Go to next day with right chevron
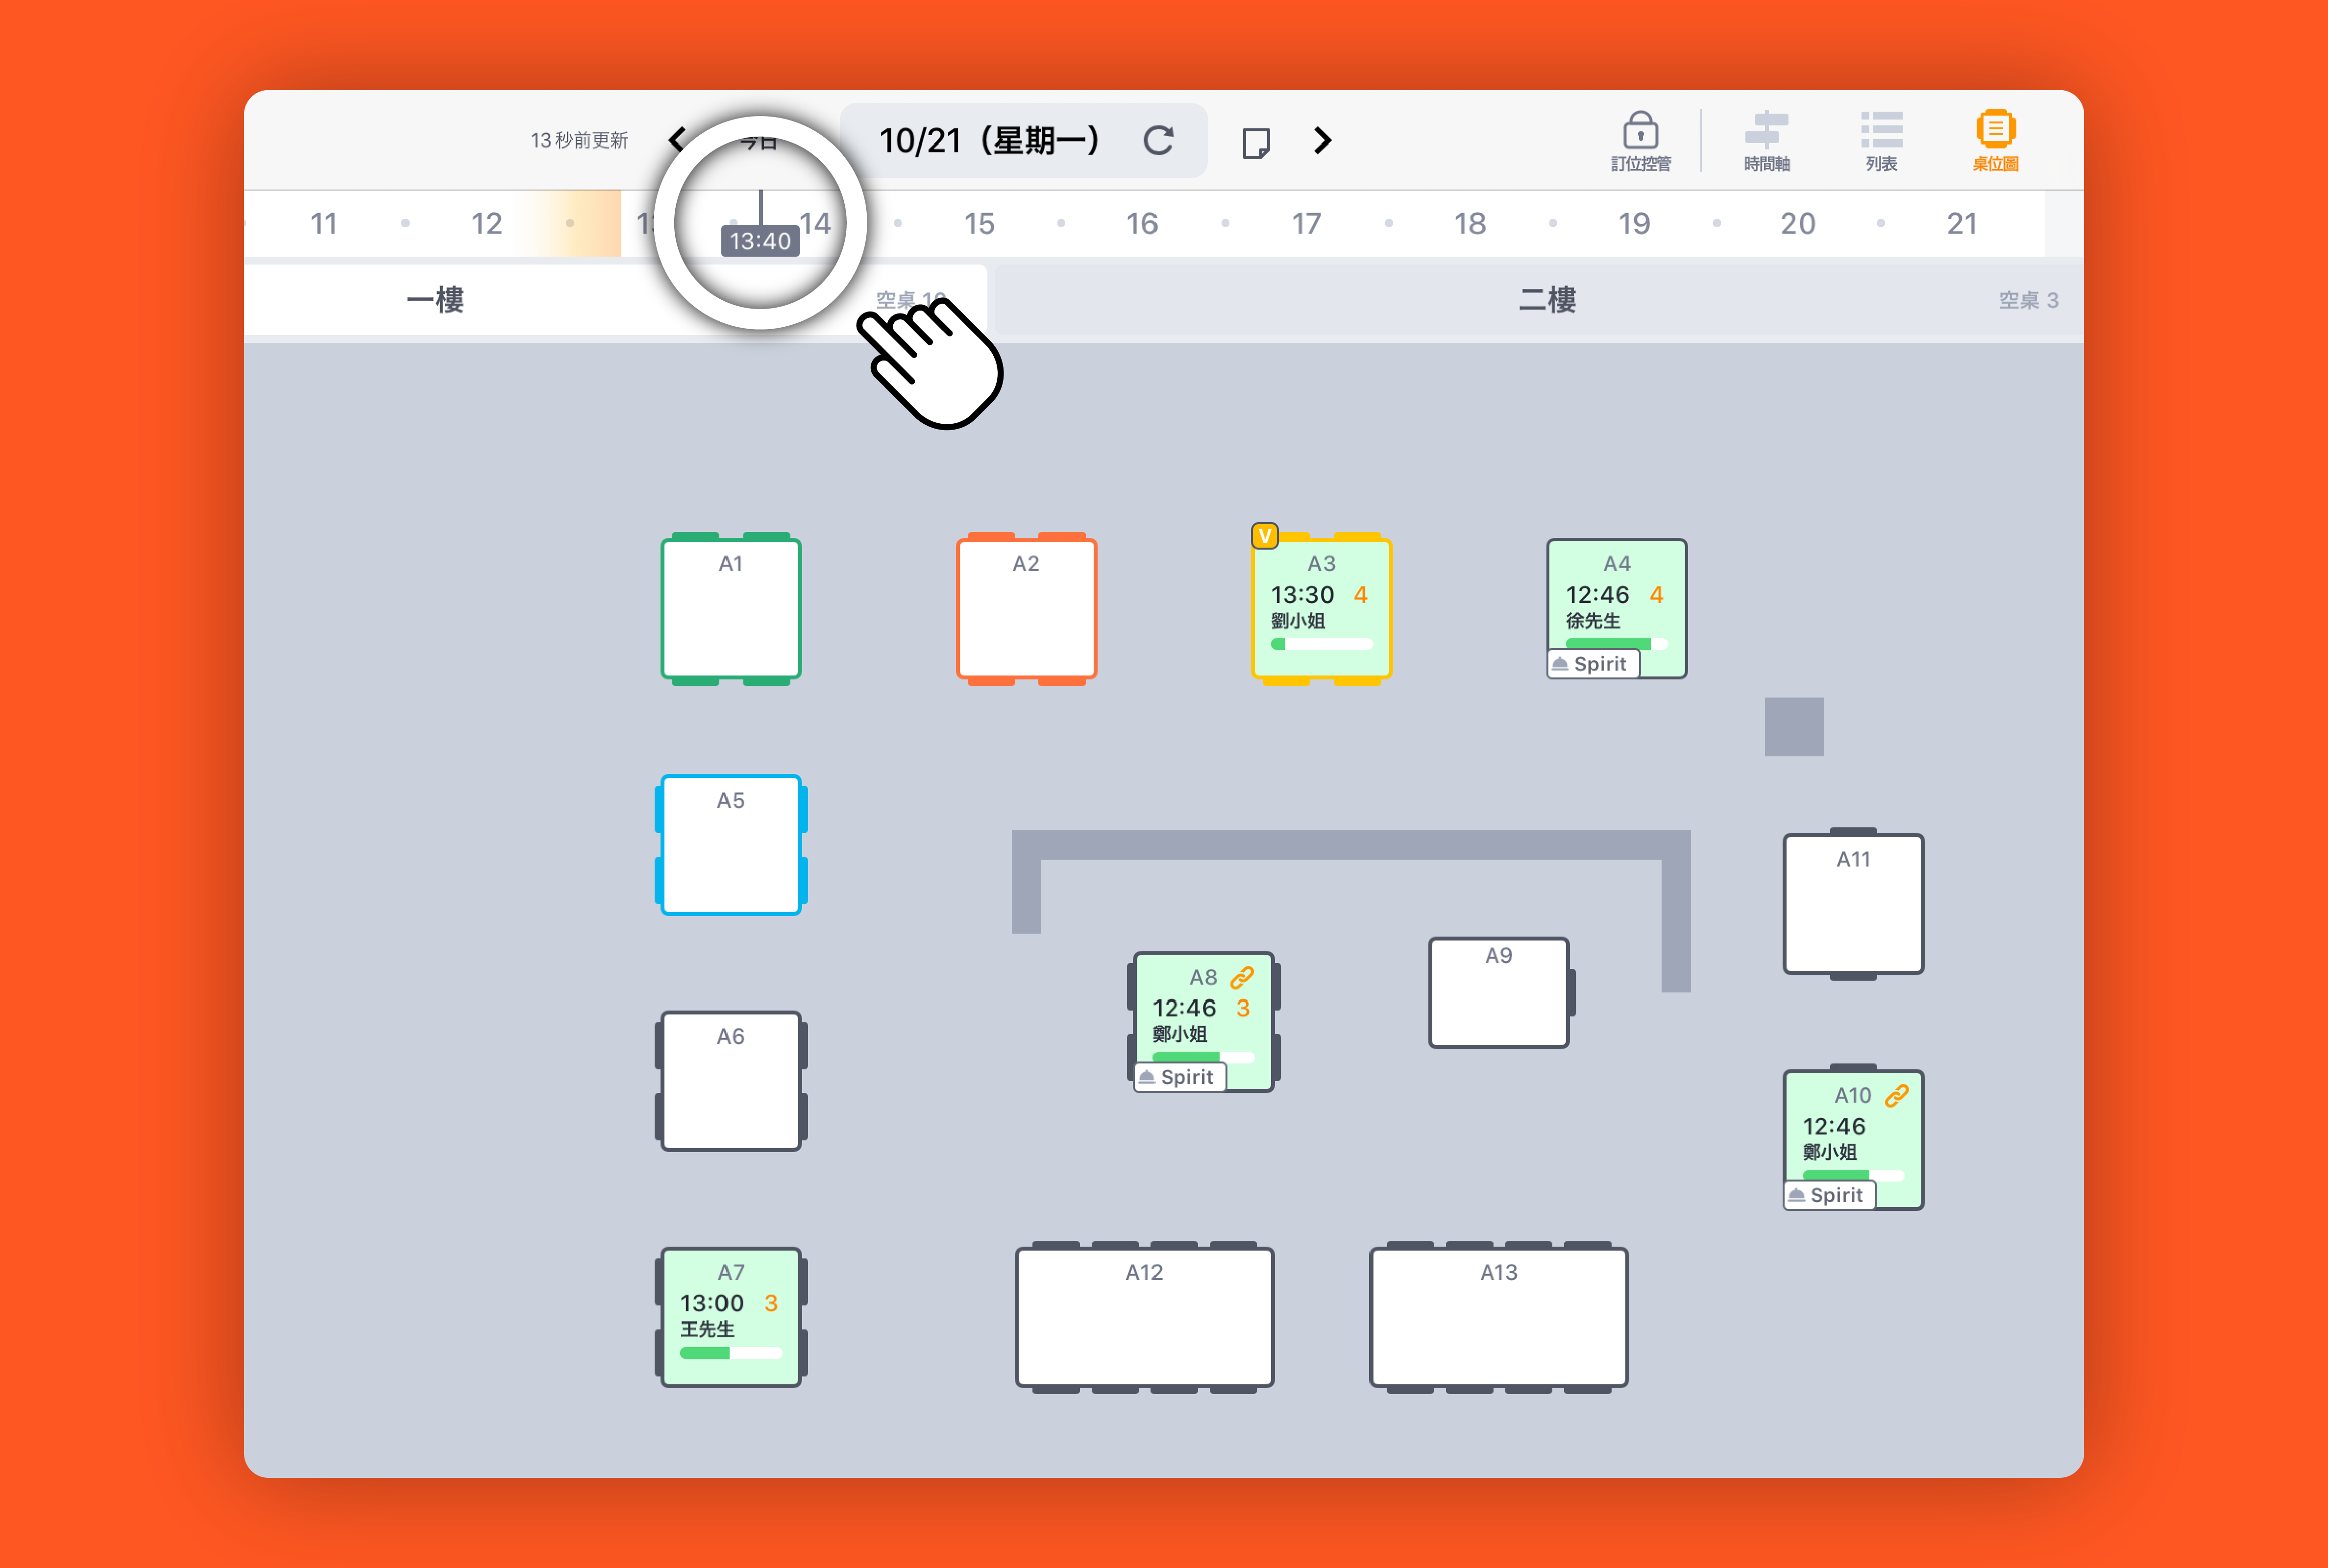The height and width of the screenshot is (1568, 2328). click(x=1322, y=141)
